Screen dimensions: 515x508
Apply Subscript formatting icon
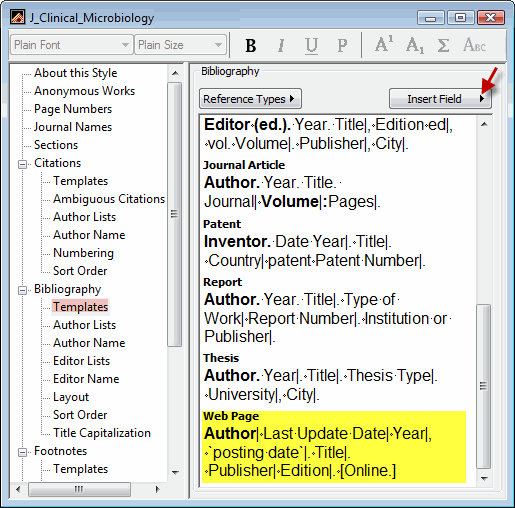pos(414,45)
